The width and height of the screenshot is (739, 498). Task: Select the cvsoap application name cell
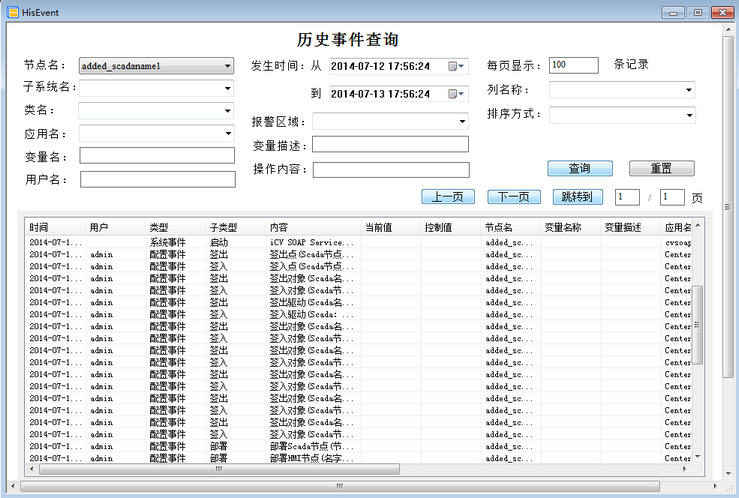point(678,242)
